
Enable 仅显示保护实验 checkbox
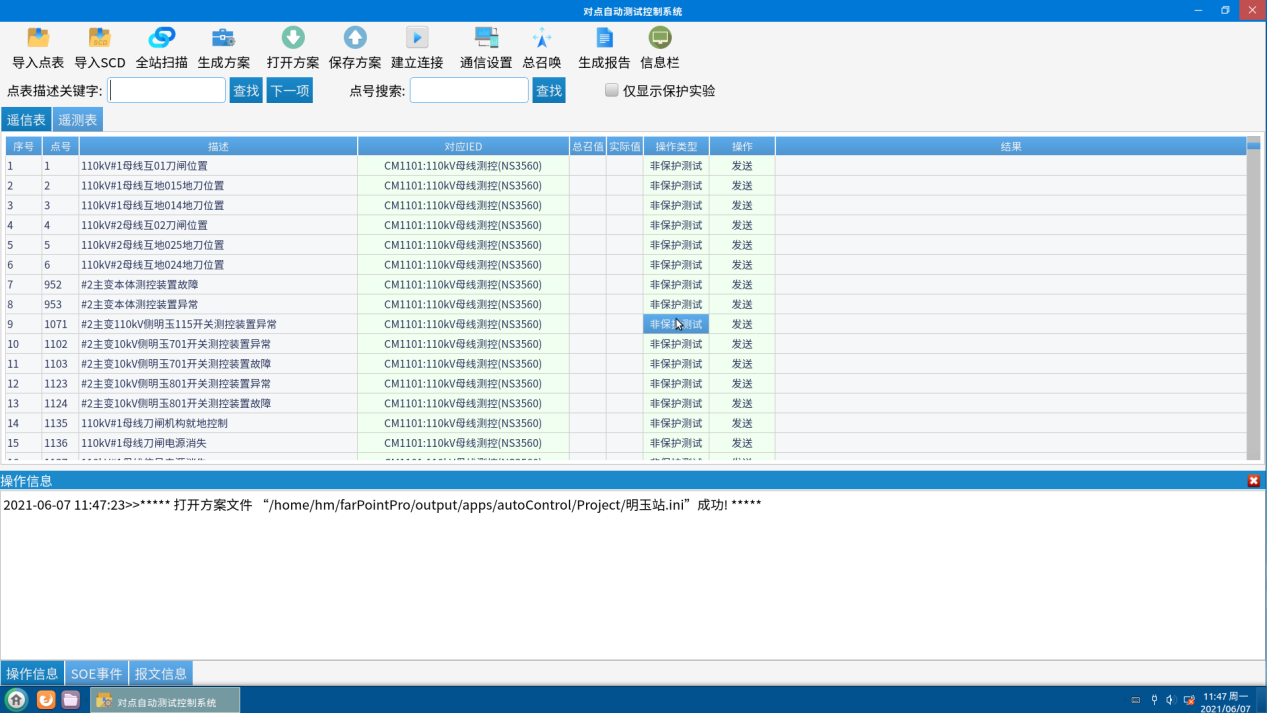(612, 90)
